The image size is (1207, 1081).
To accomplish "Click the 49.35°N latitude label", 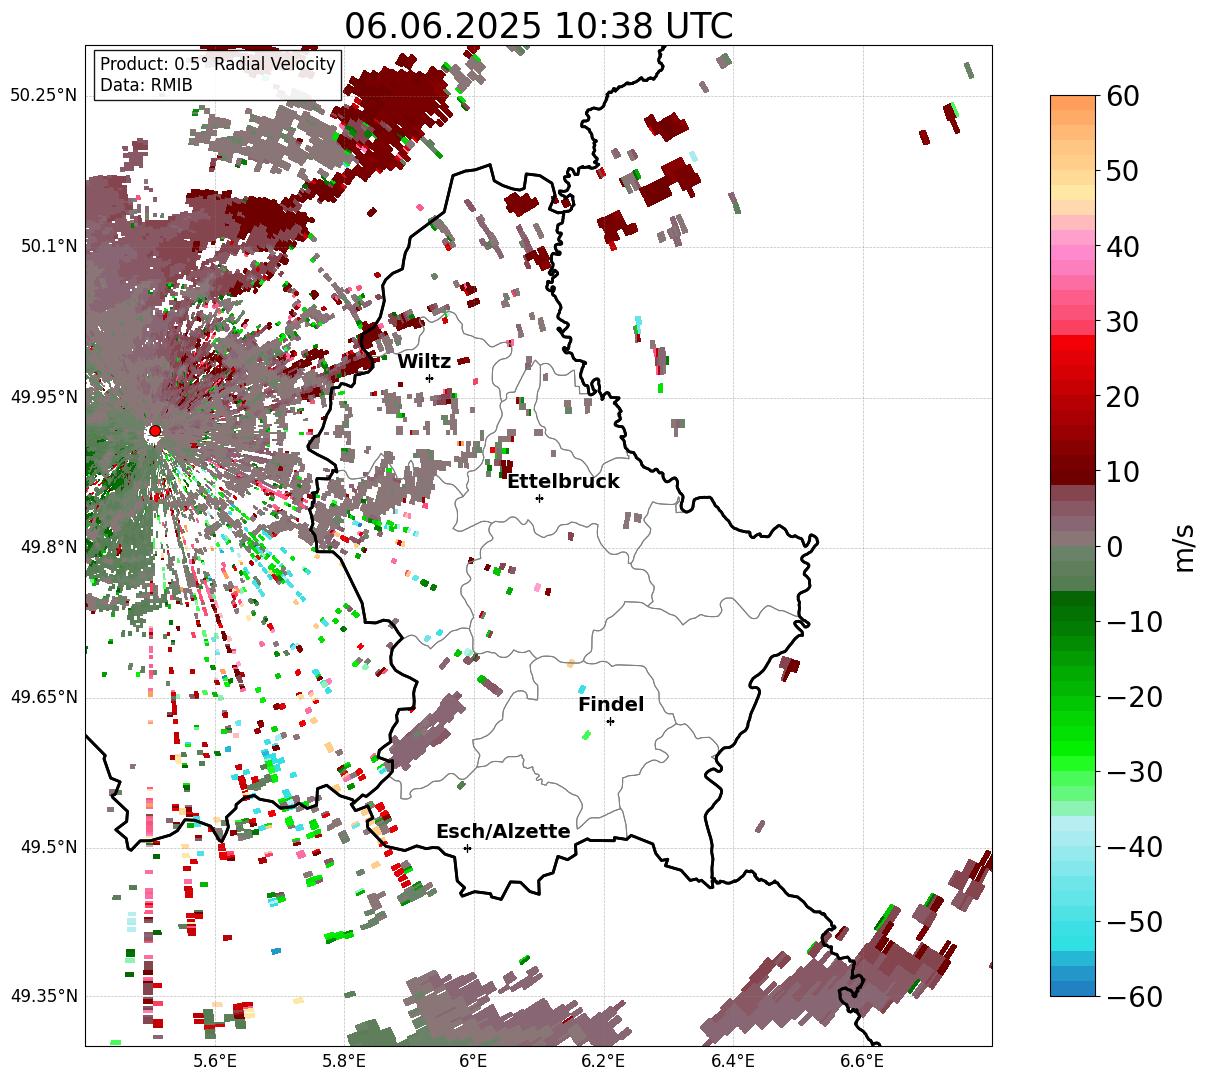I will pos(44,997).
